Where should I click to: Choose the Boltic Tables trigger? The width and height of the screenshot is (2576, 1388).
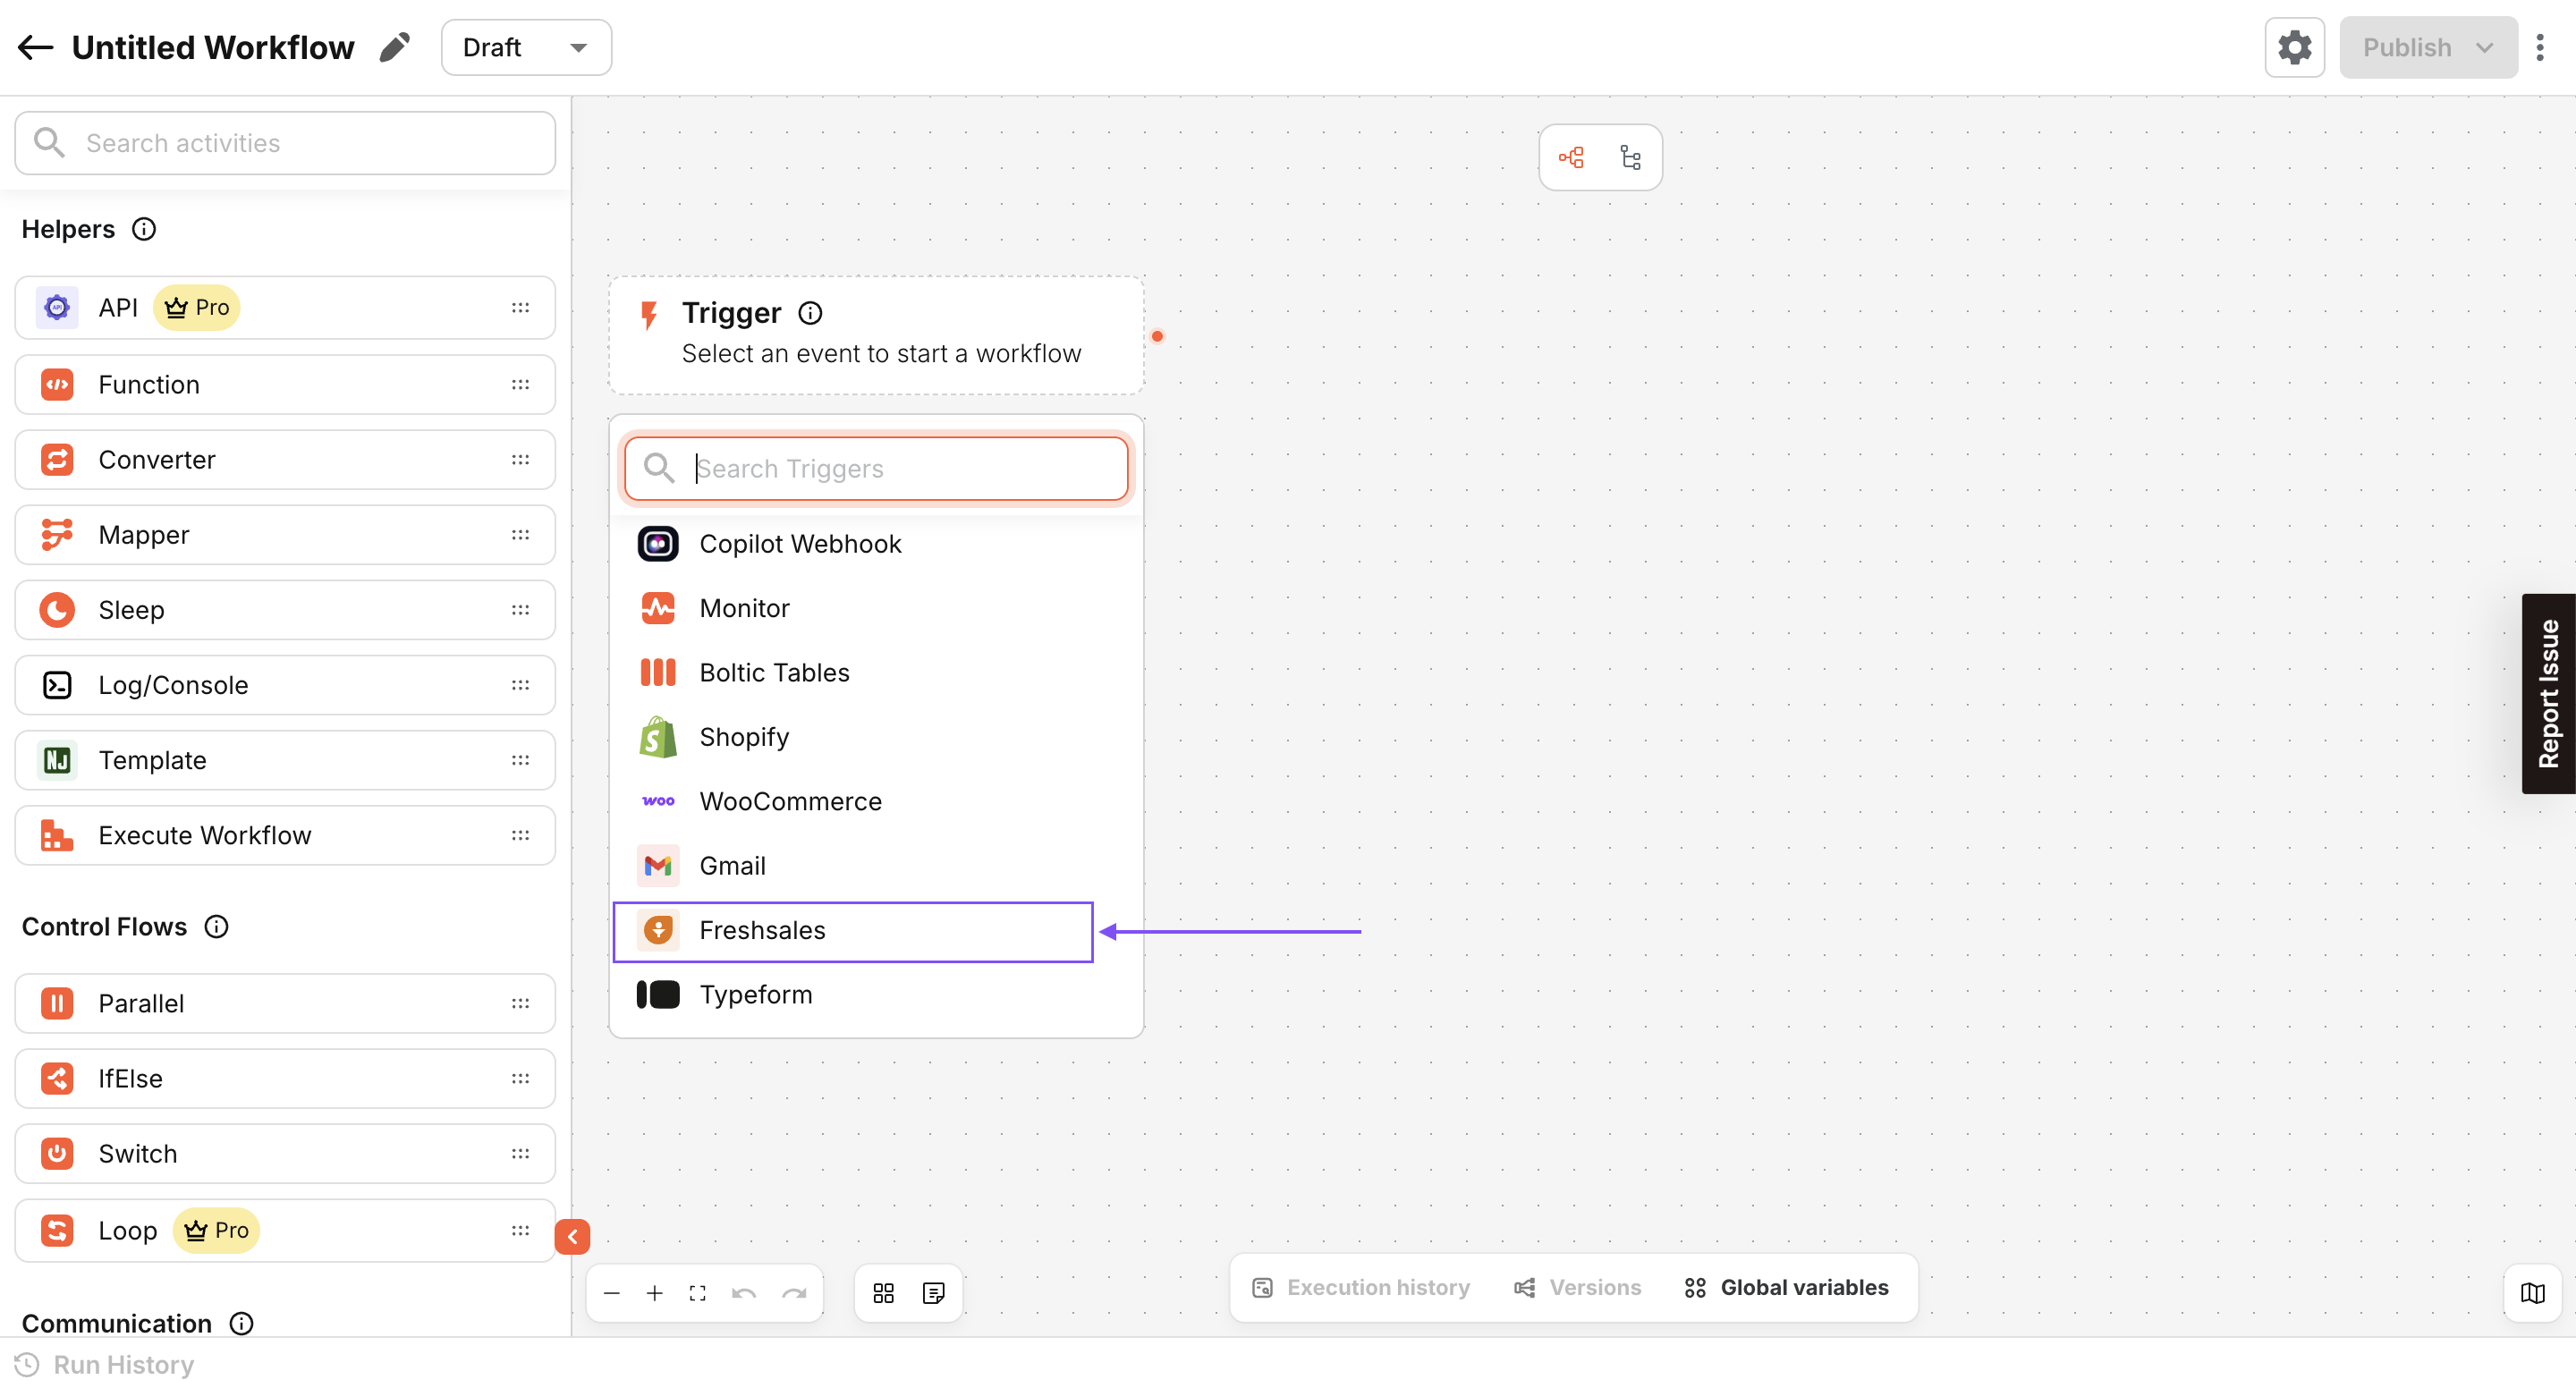click(x=876, y=672)
